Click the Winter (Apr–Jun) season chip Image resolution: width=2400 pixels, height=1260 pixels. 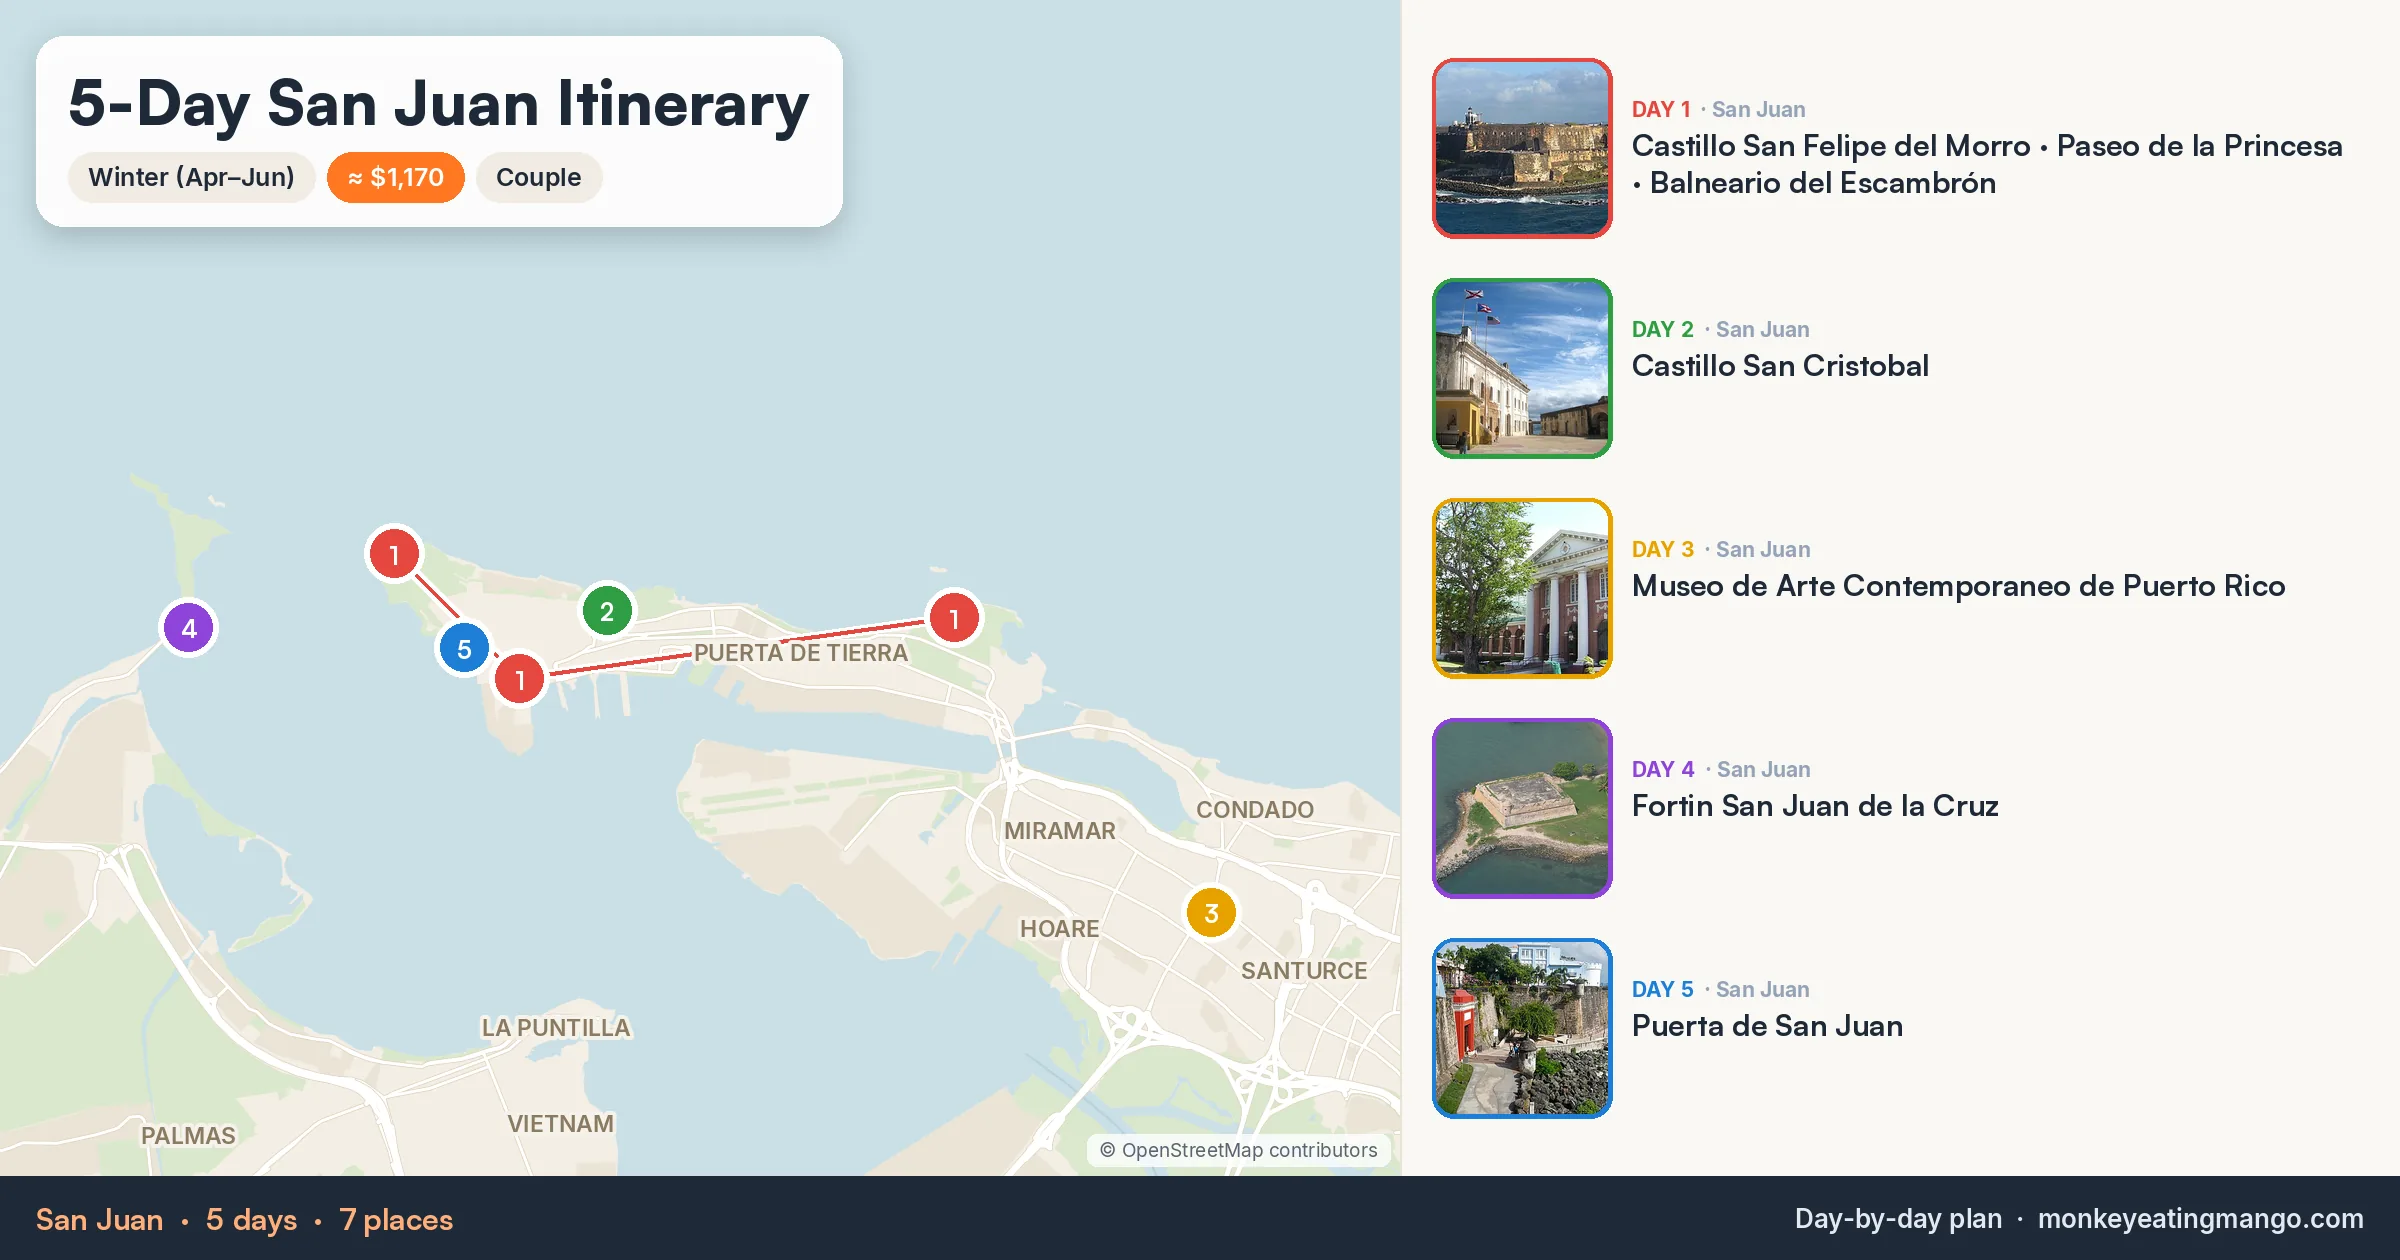191,177
